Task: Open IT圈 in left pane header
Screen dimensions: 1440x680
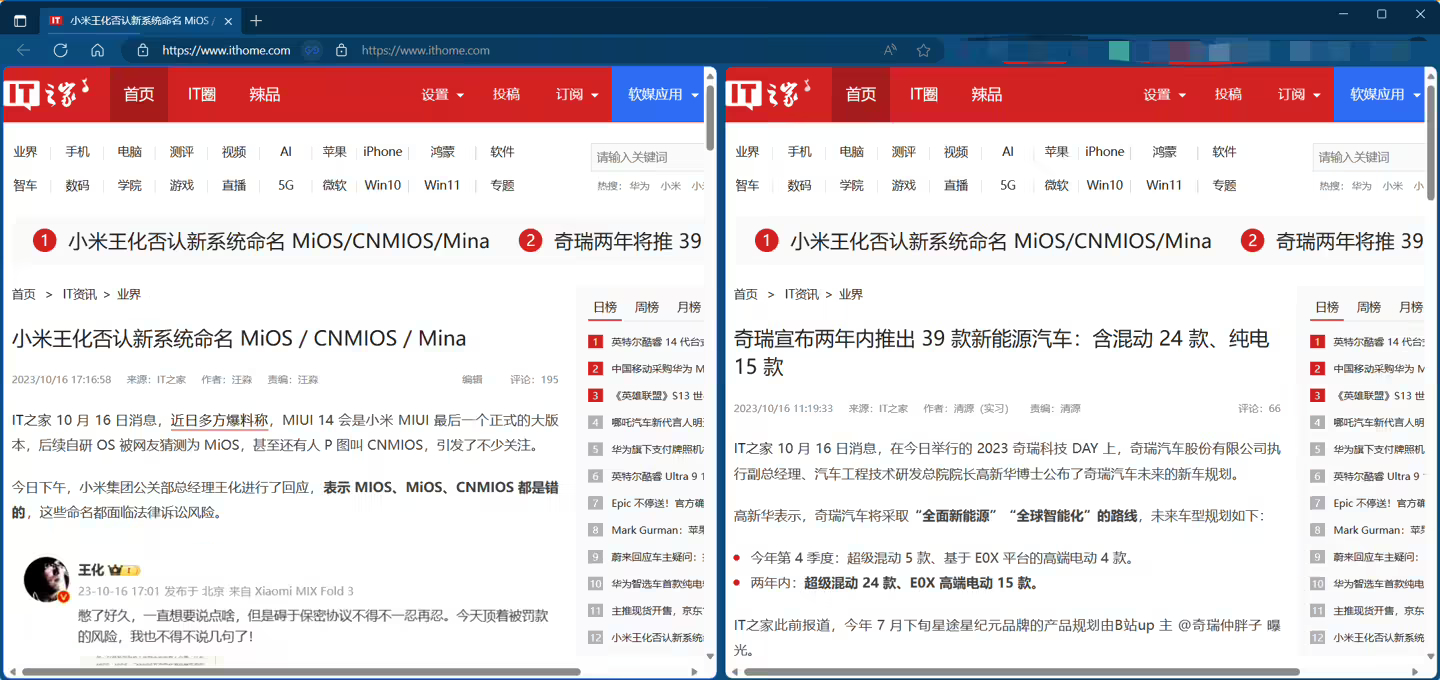Action: point(202,94)
